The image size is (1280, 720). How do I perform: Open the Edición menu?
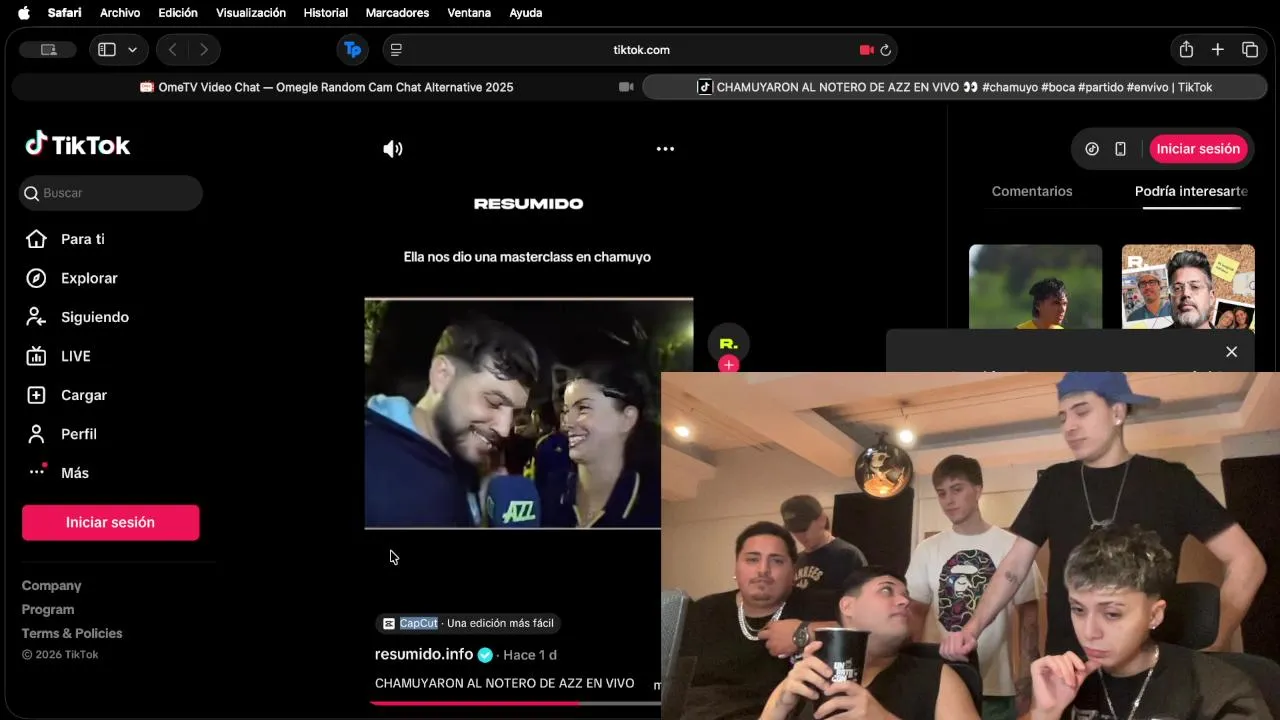tap(178, 13)
